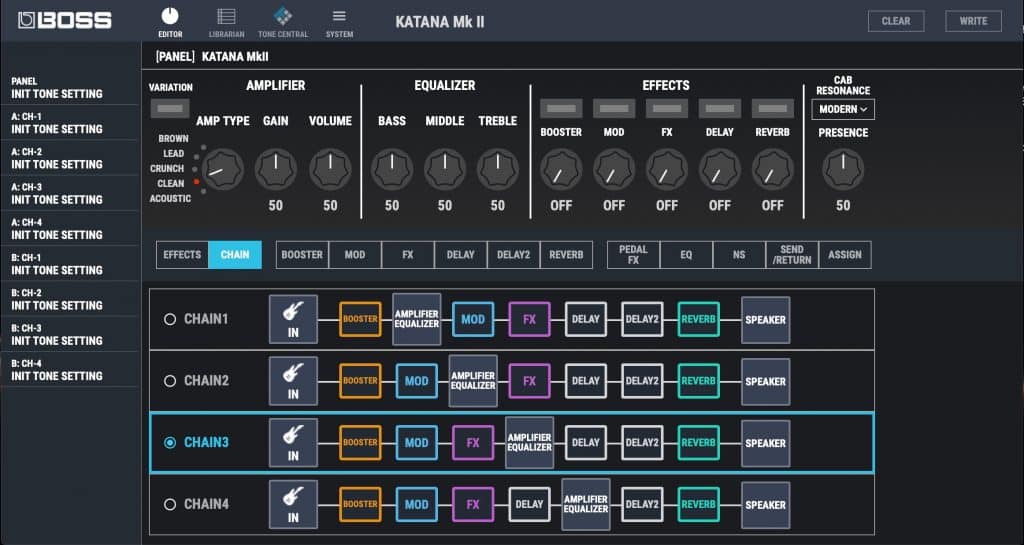1024x545 pixels.
Task: Open the NS tab
Action: (x=739, y=255)
